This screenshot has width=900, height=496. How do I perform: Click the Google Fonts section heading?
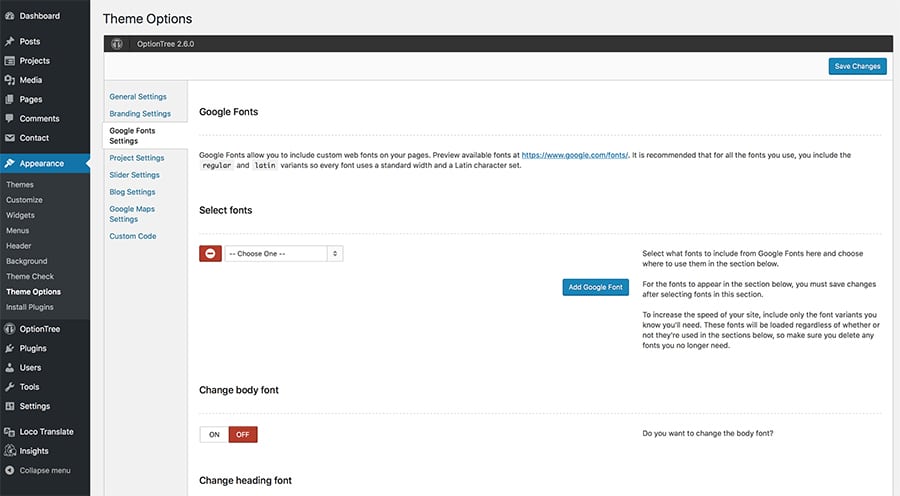[228, 112]
